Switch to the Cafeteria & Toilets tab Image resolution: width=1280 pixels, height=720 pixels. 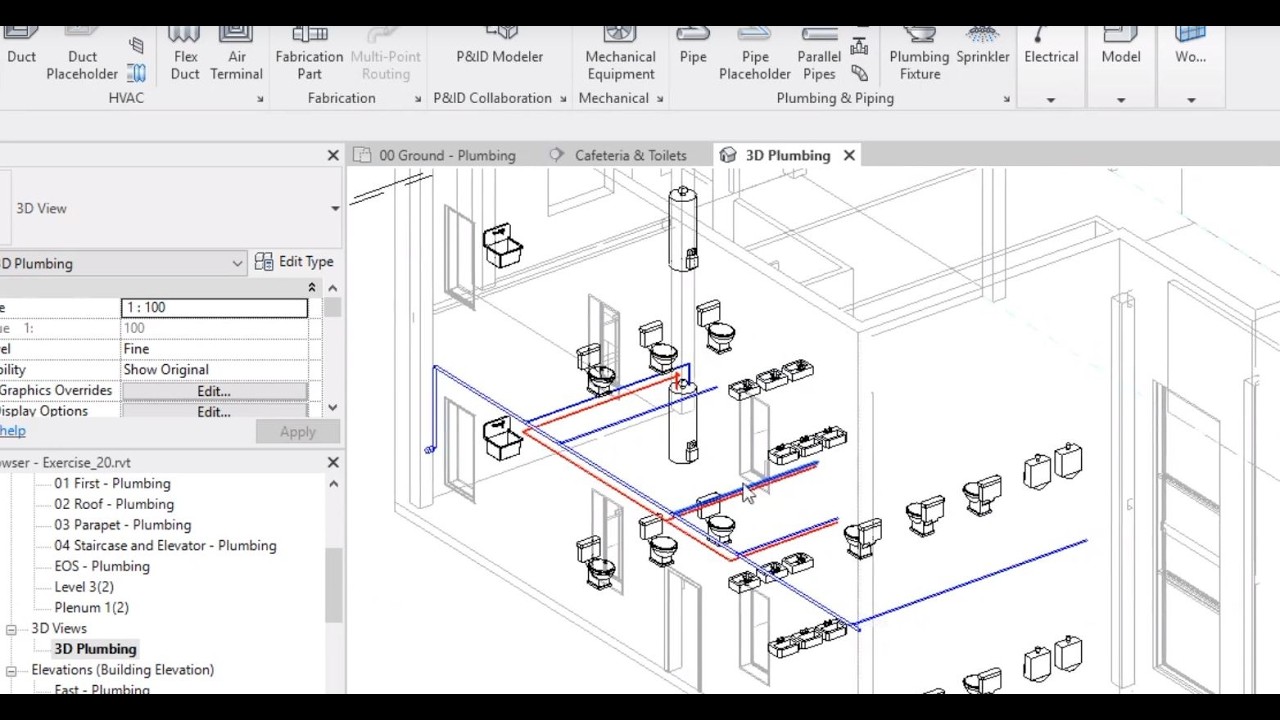(x=619, y=155)
